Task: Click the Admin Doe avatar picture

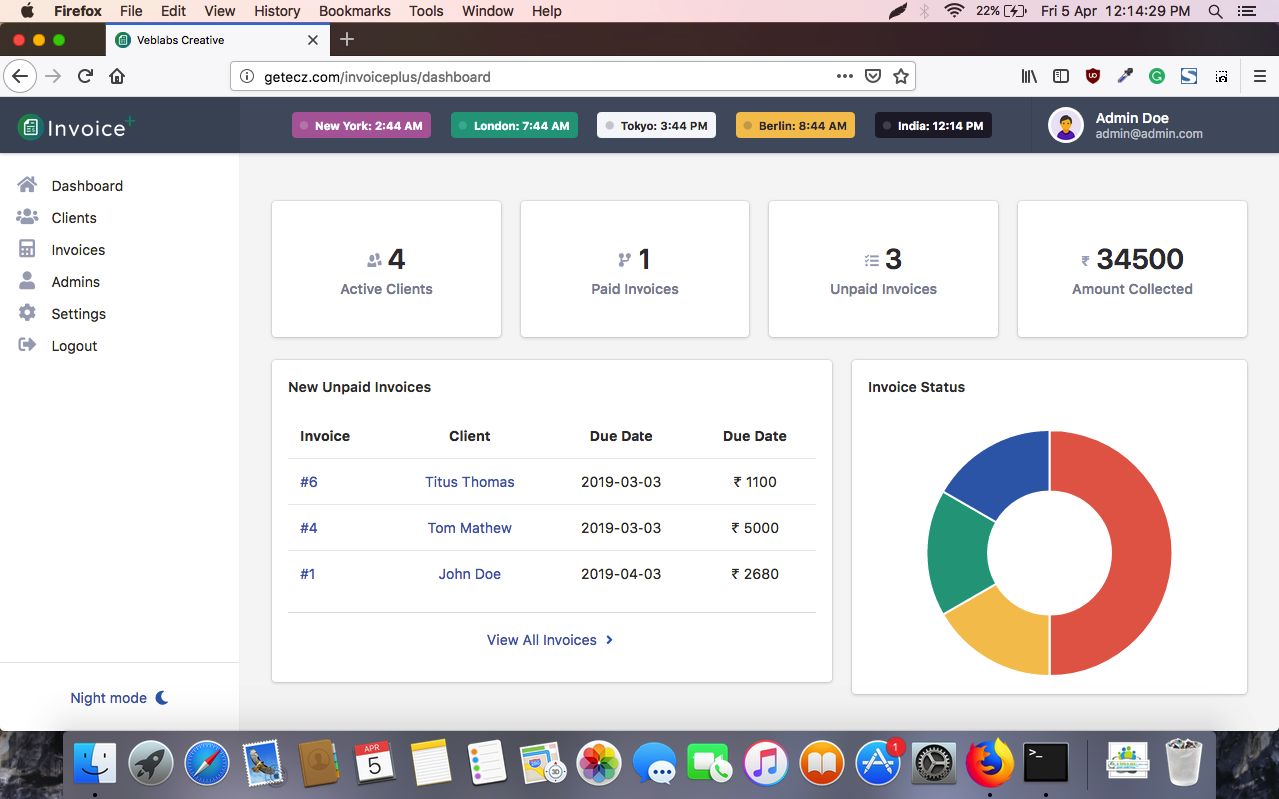Action: pos(1066,126)
